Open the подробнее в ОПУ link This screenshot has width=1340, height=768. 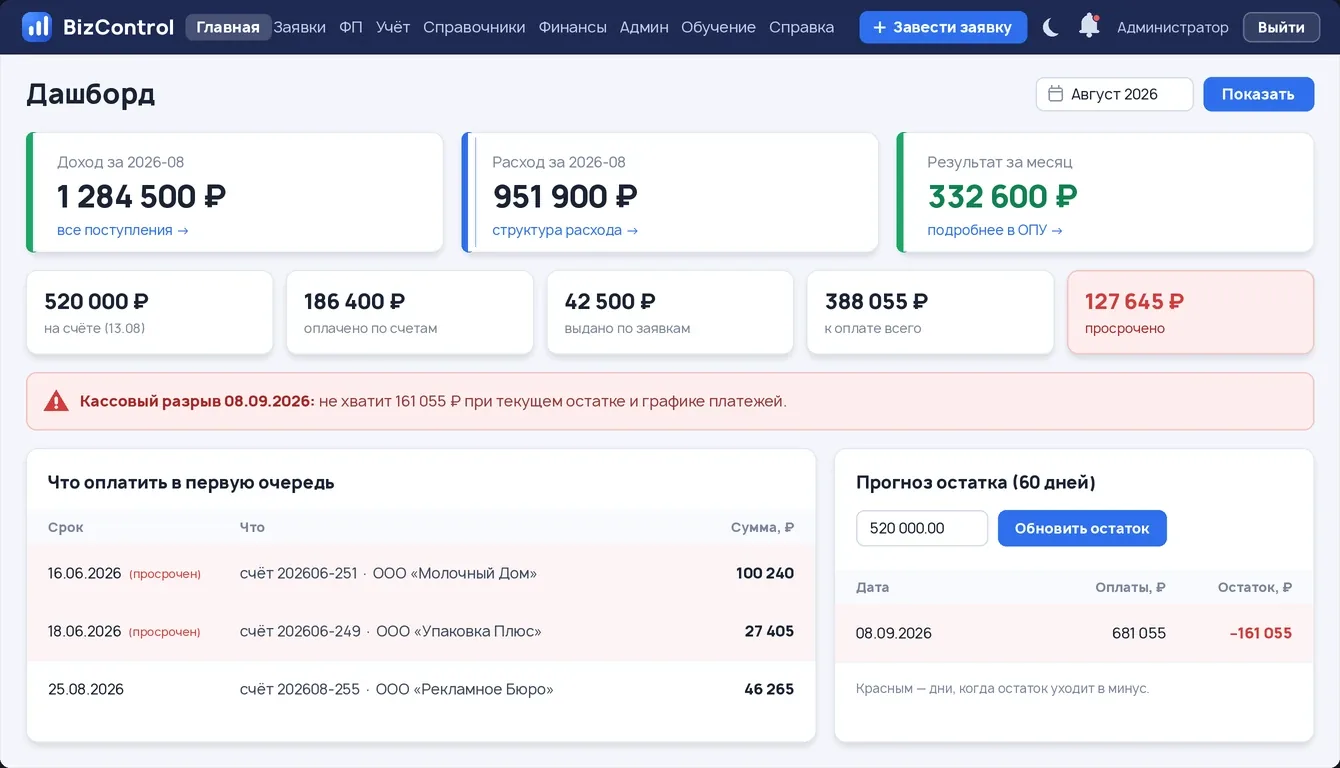(x=995, y=230)
